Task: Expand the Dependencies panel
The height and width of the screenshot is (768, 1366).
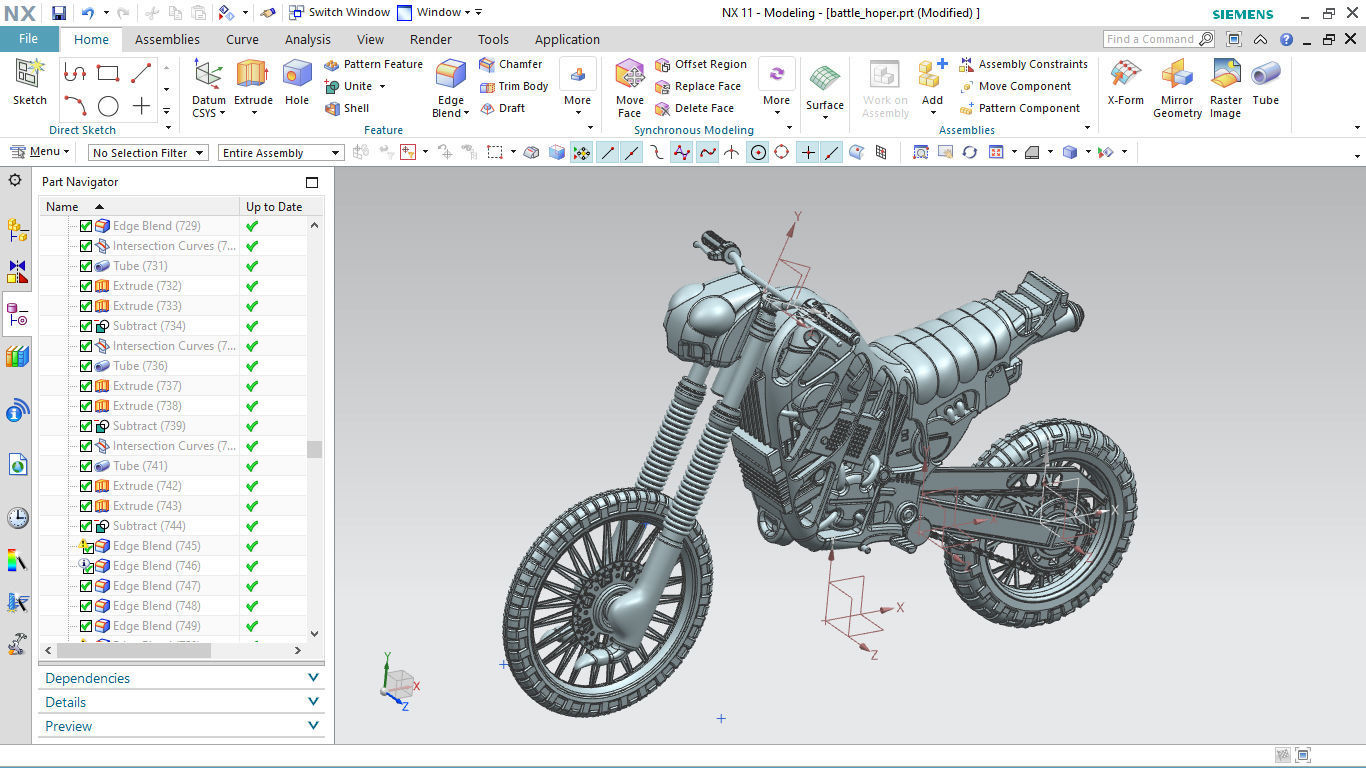Action: click(181, 678)
